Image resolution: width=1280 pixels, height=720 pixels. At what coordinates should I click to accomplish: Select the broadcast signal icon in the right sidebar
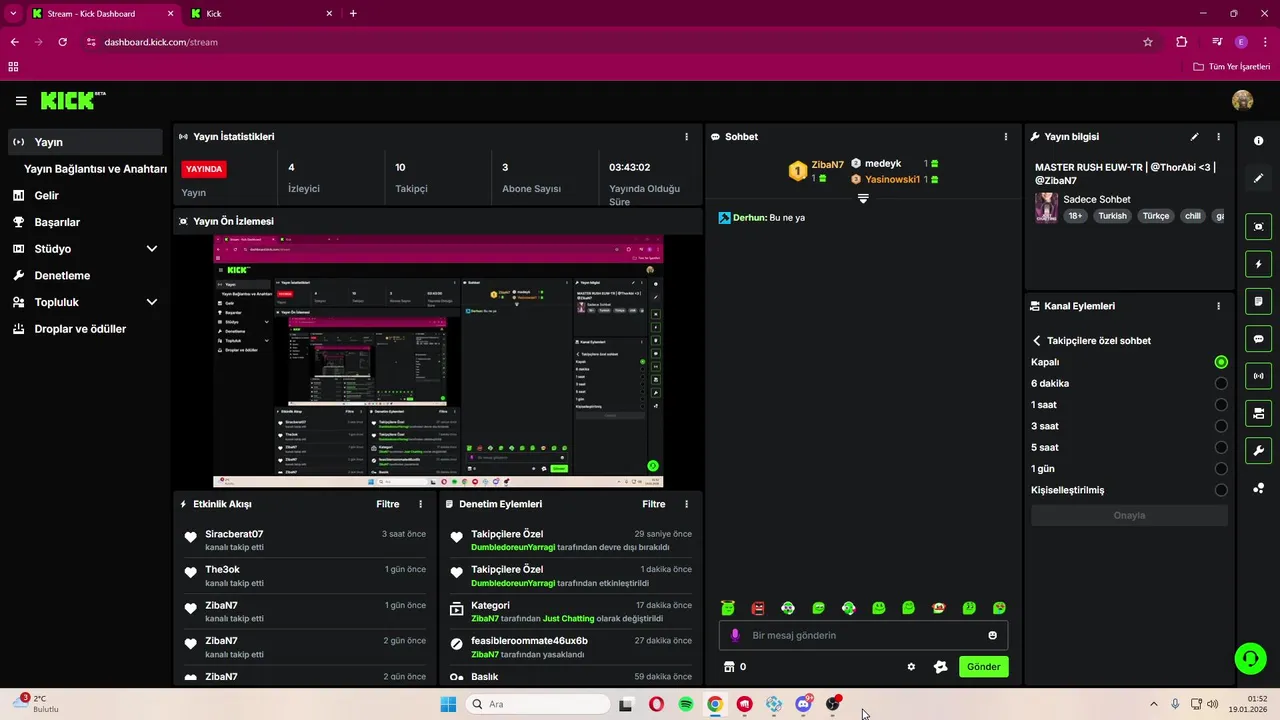pos(1258,376)
